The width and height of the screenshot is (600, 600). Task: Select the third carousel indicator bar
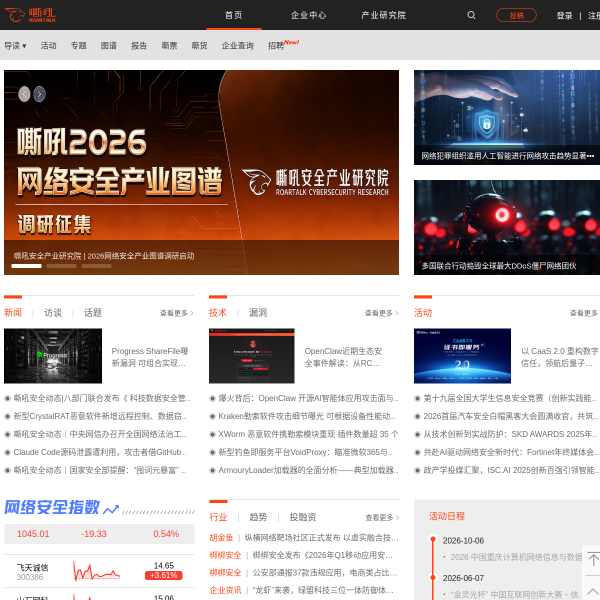[x=96, y=266]
